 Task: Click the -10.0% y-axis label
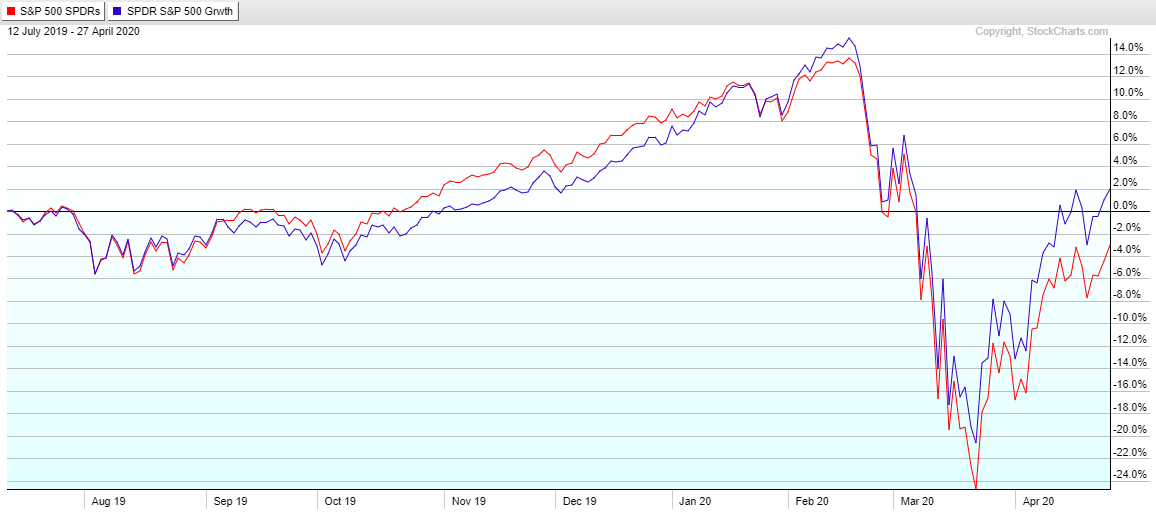click(x=1128, y=318)
